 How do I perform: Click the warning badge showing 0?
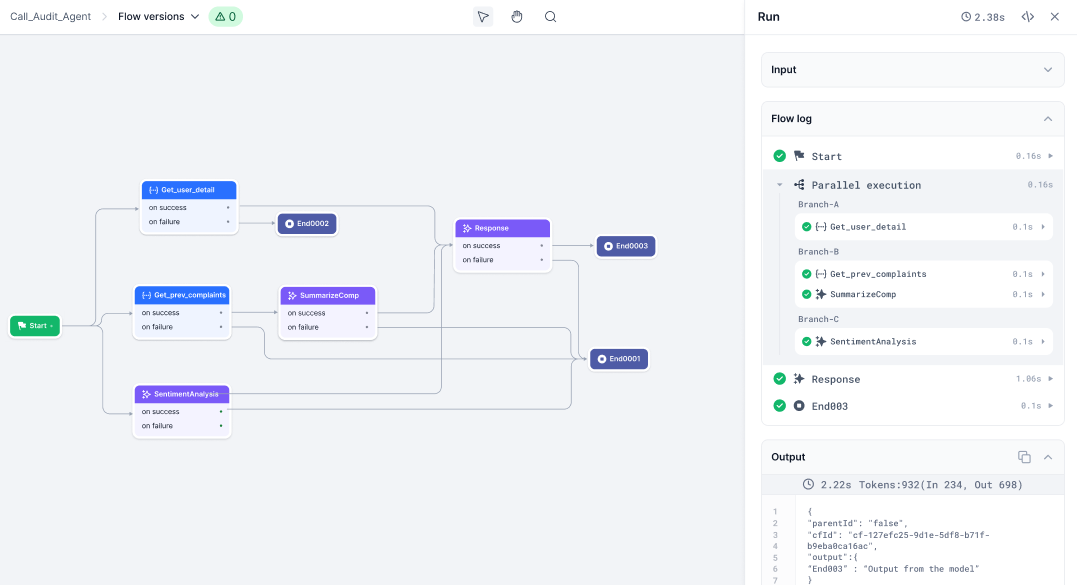pos(225,17)
